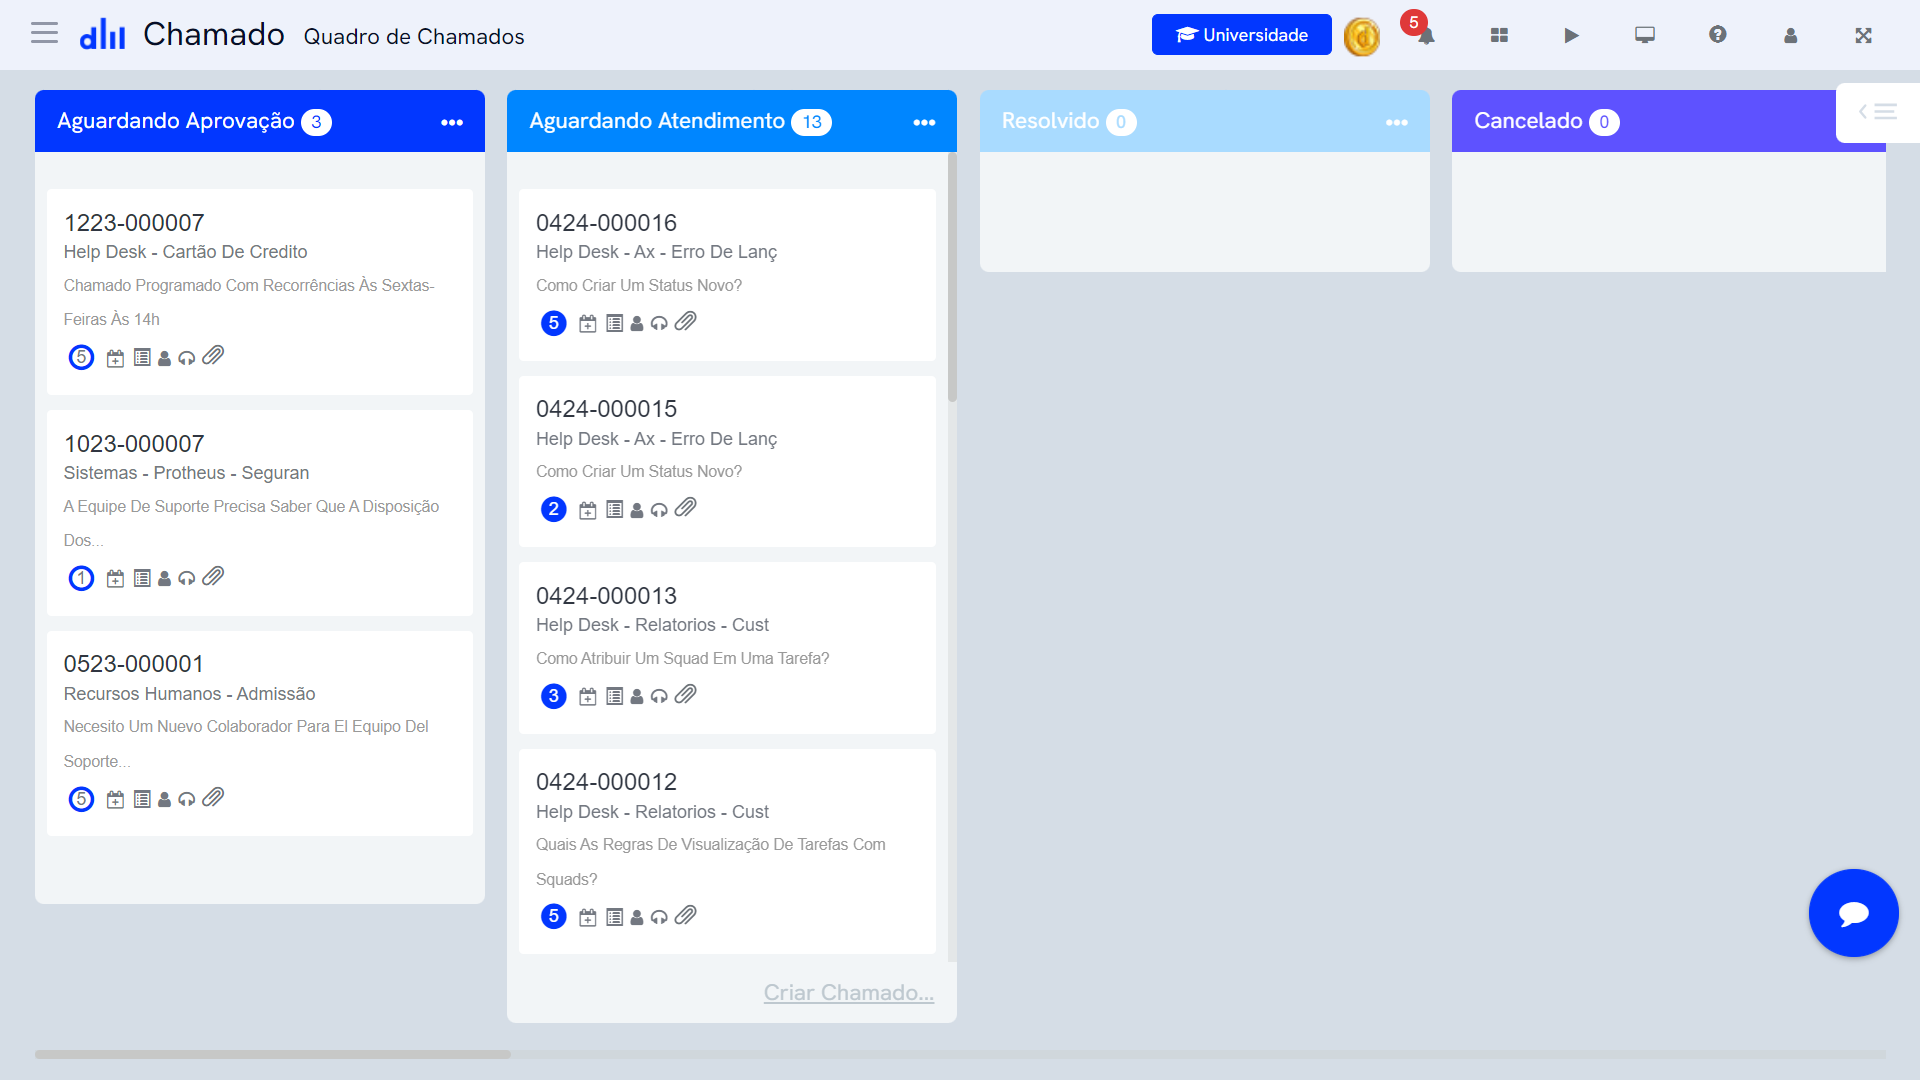Click 'Sistemas - Protheus - Seguran' text
Screen dimensions: 1920x1080
pyautogui.click(x=186, y=473)
